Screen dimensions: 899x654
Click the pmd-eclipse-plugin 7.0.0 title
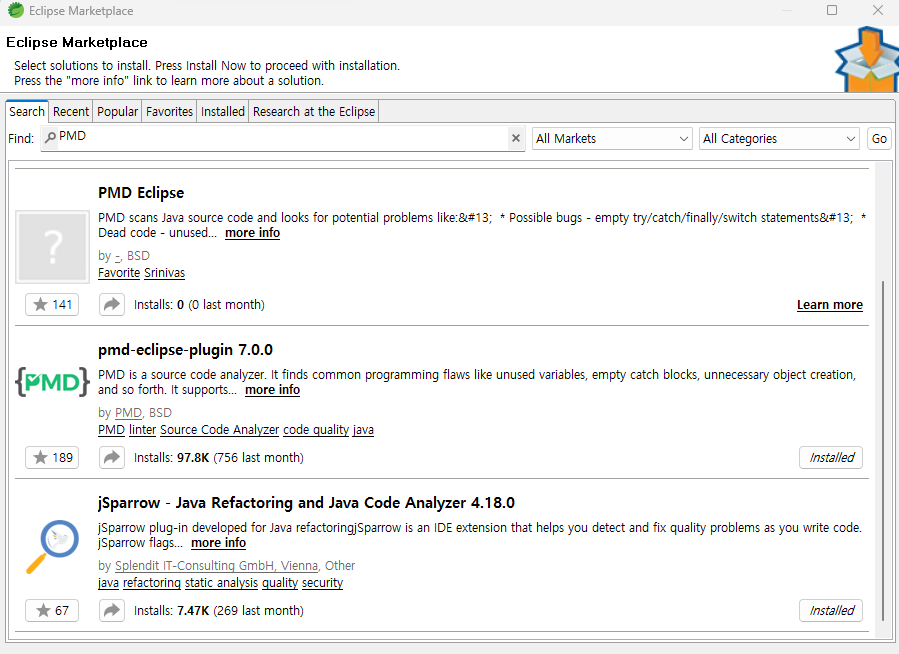(x=185, y=350)
